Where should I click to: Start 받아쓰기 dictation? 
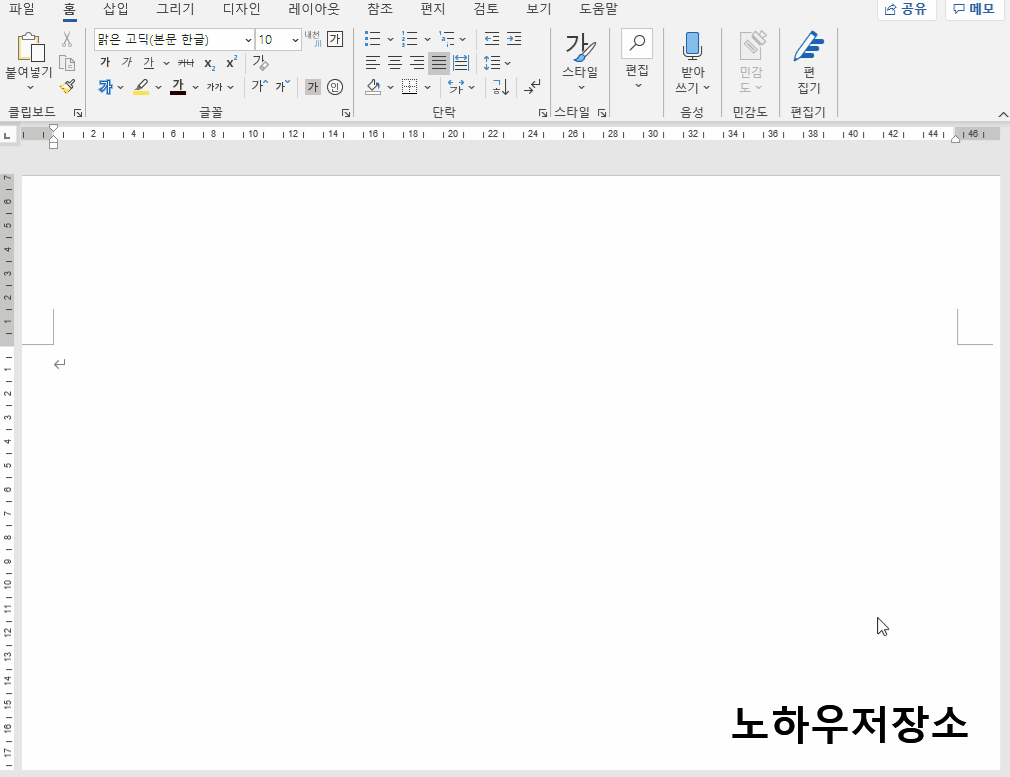pyautogui.click(x=692, y=62)
